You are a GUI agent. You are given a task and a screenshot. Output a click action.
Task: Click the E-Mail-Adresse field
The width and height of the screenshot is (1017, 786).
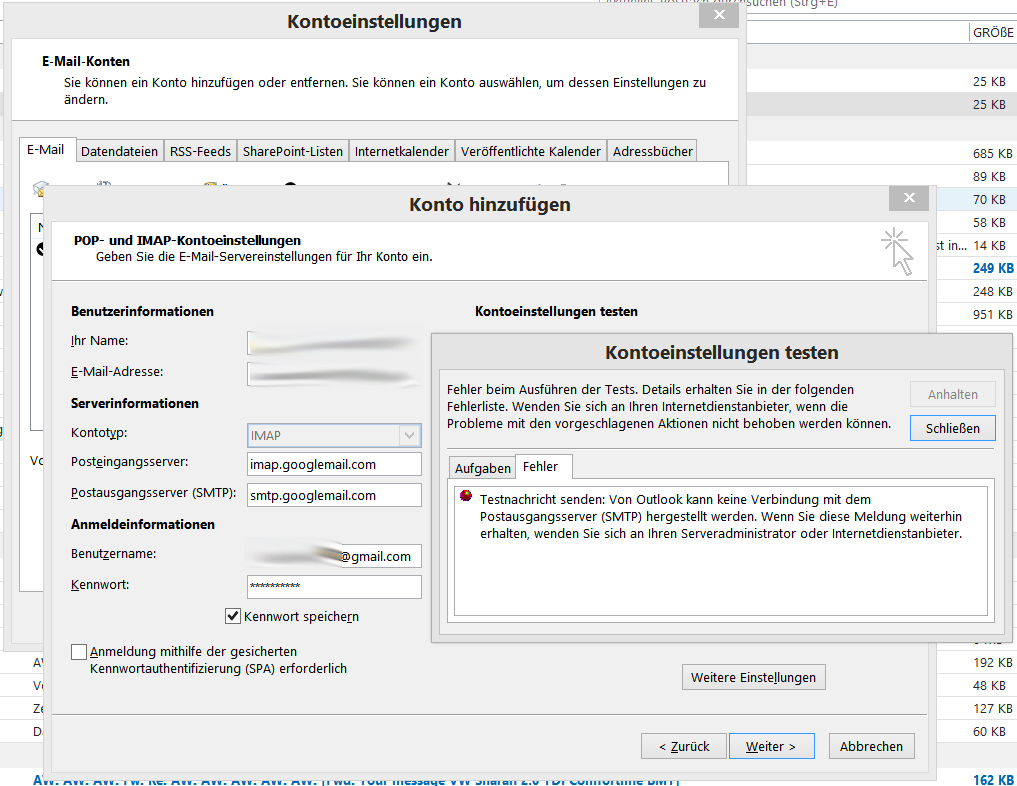tap(334, 374)
